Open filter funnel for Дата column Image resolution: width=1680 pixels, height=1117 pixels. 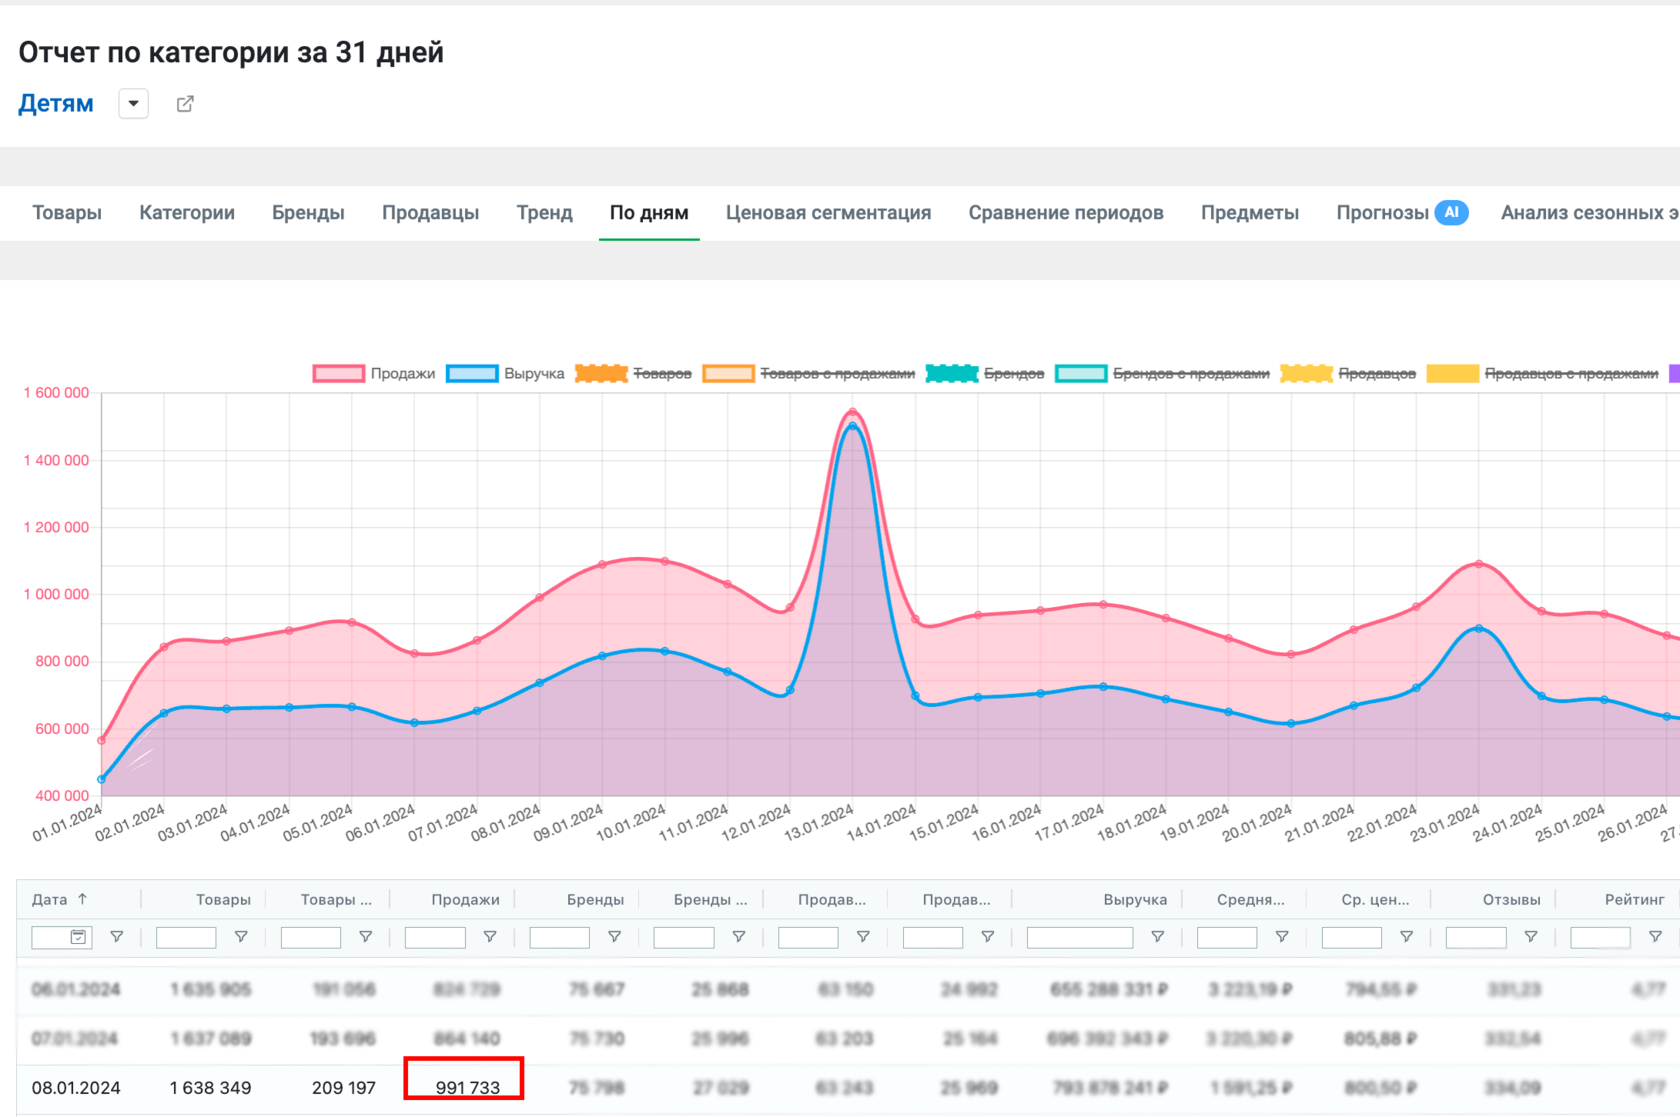(x=116, y=937)
